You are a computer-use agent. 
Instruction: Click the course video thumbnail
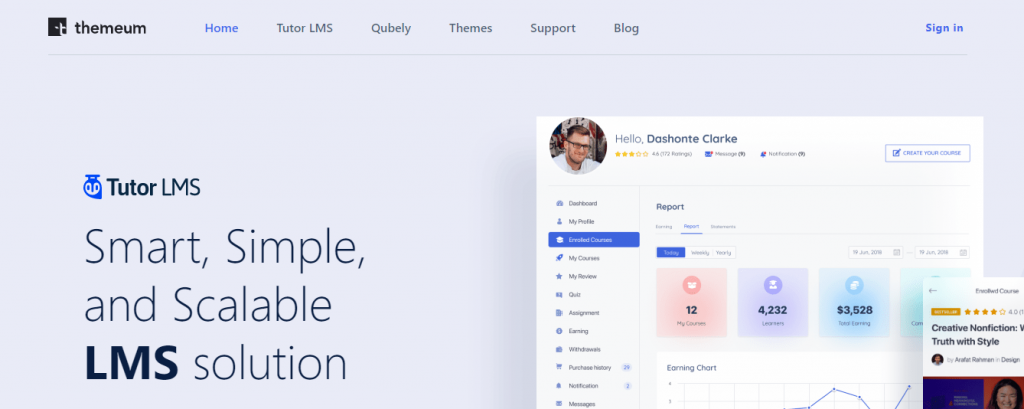(973, 393)
